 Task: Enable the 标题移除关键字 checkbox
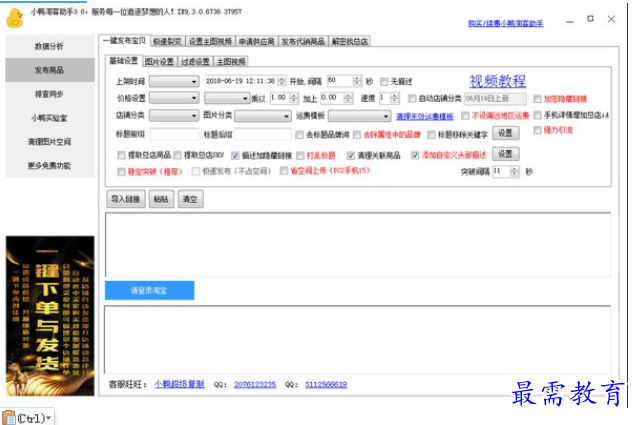pyautogui.click(x=431, y=135)
